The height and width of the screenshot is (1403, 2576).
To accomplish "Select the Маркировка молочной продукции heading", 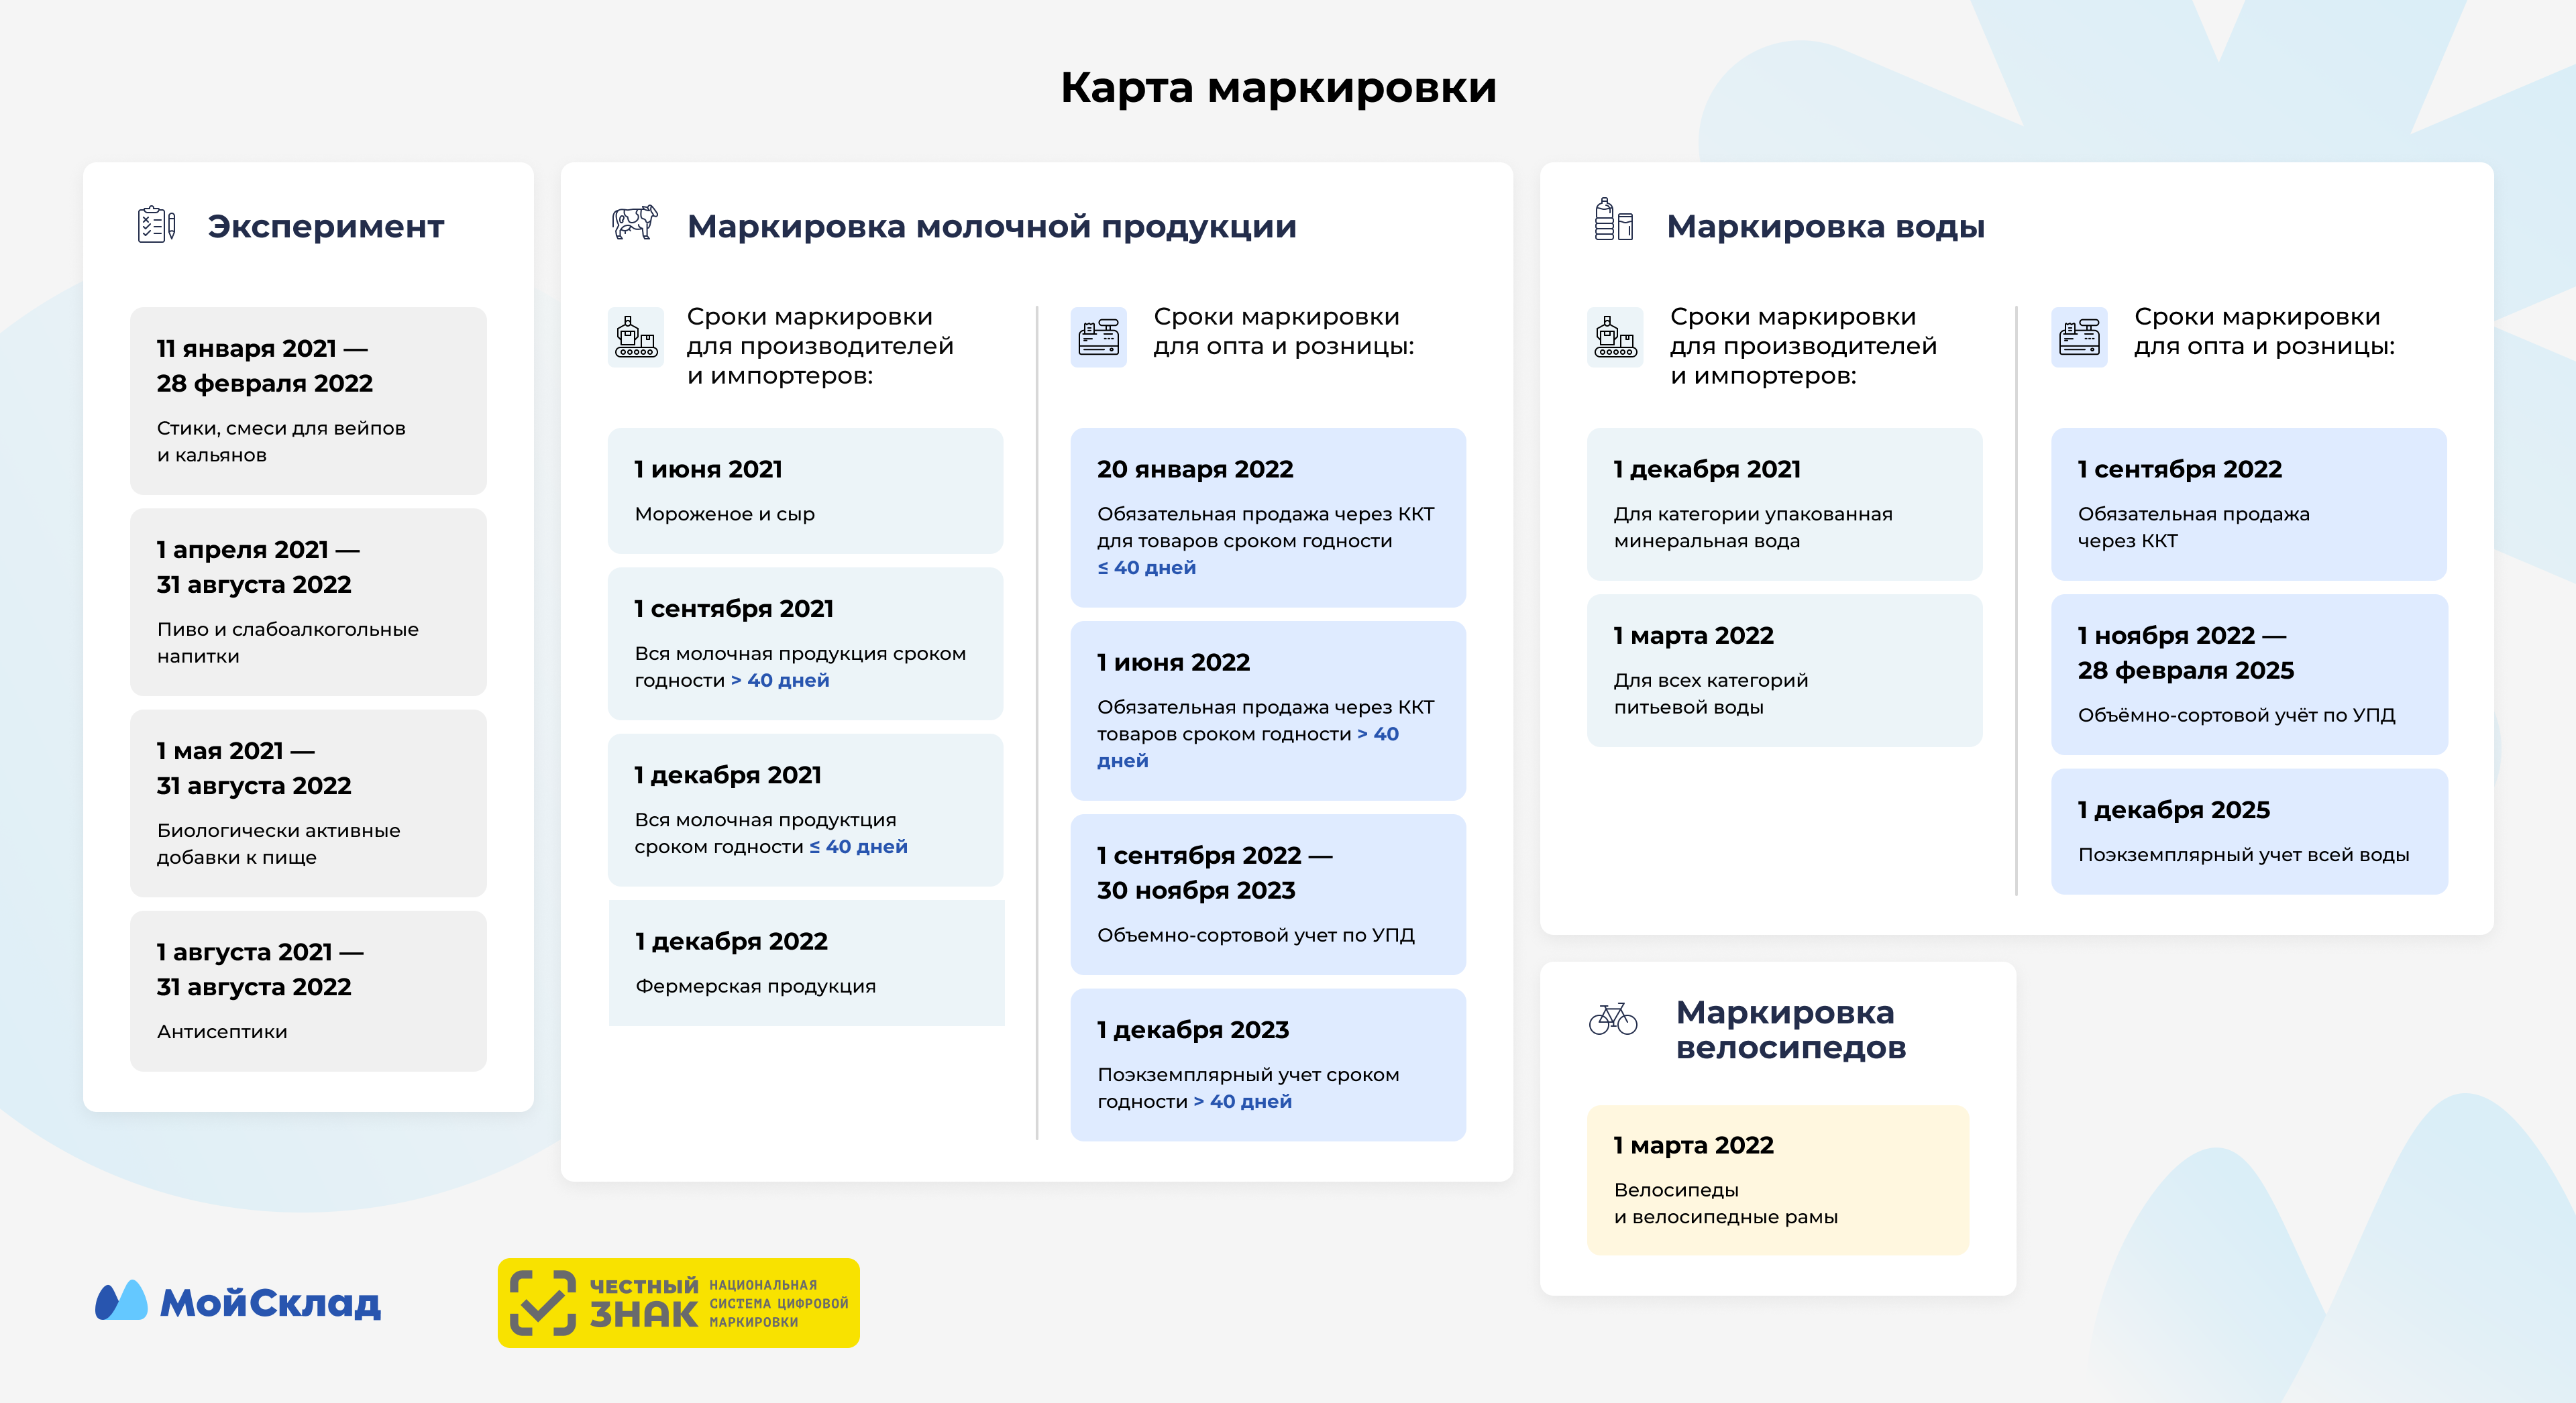I will [991, 226].
